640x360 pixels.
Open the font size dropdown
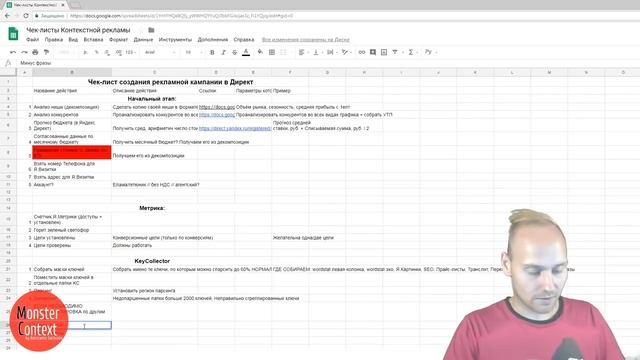[193, 52]
